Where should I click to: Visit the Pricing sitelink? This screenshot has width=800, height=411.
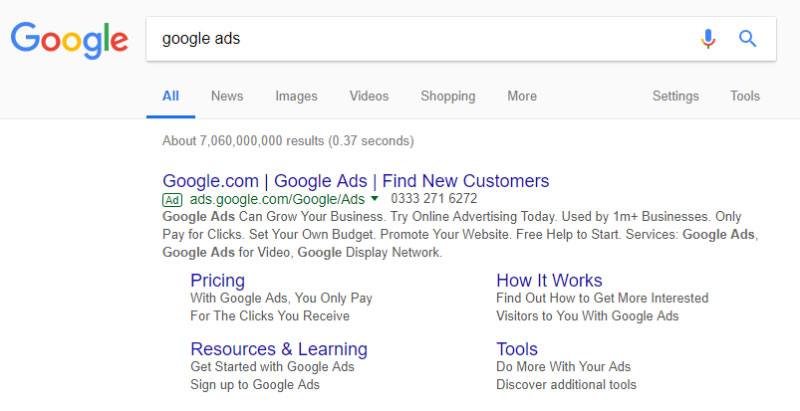coord(217,280)
